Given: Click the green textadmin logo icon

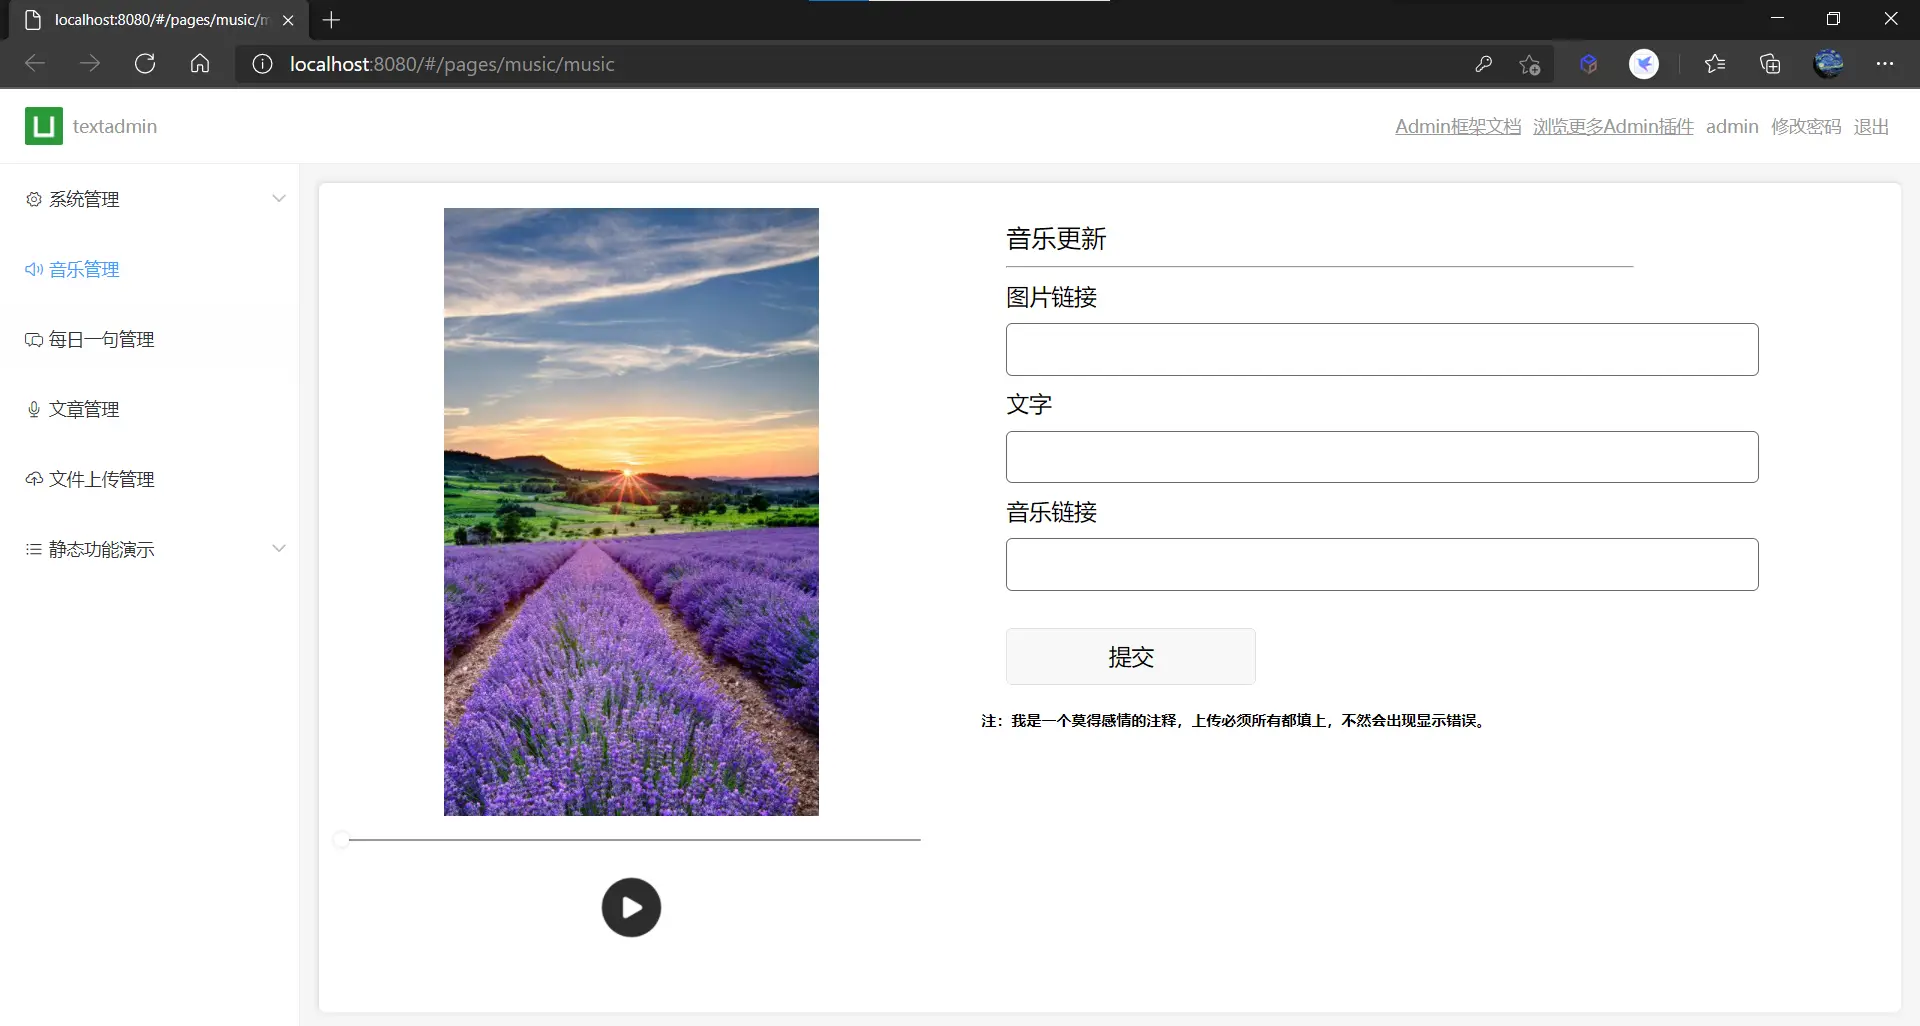Looking at the screenshot, I should [x=43, y=126].
